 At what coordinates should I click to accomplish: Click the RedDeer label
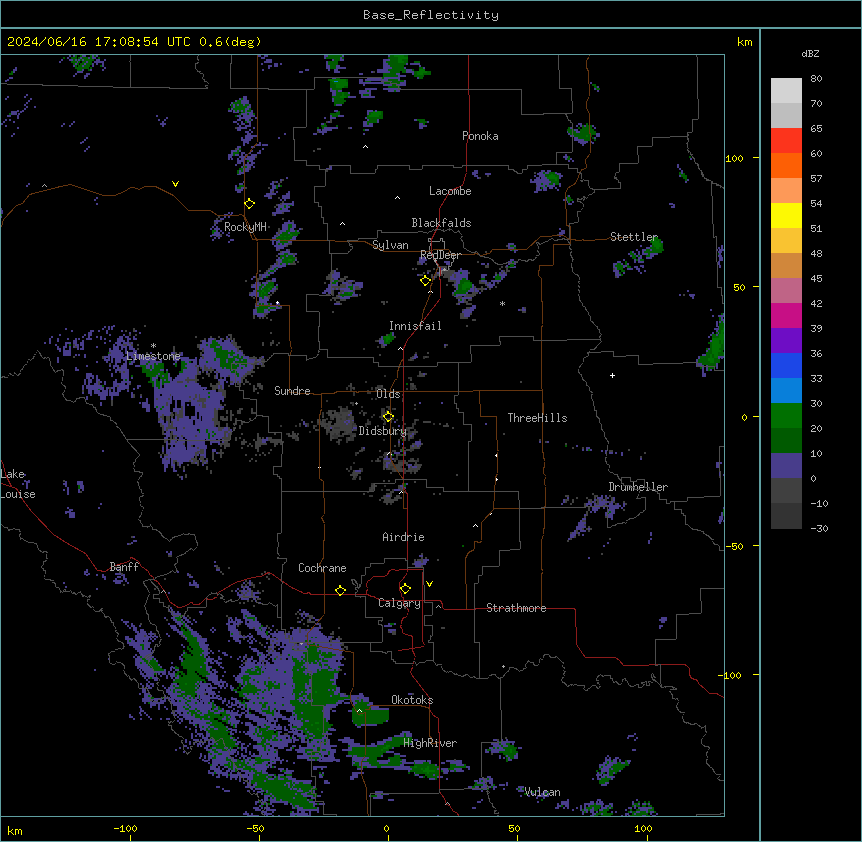[x=440, y=255]
